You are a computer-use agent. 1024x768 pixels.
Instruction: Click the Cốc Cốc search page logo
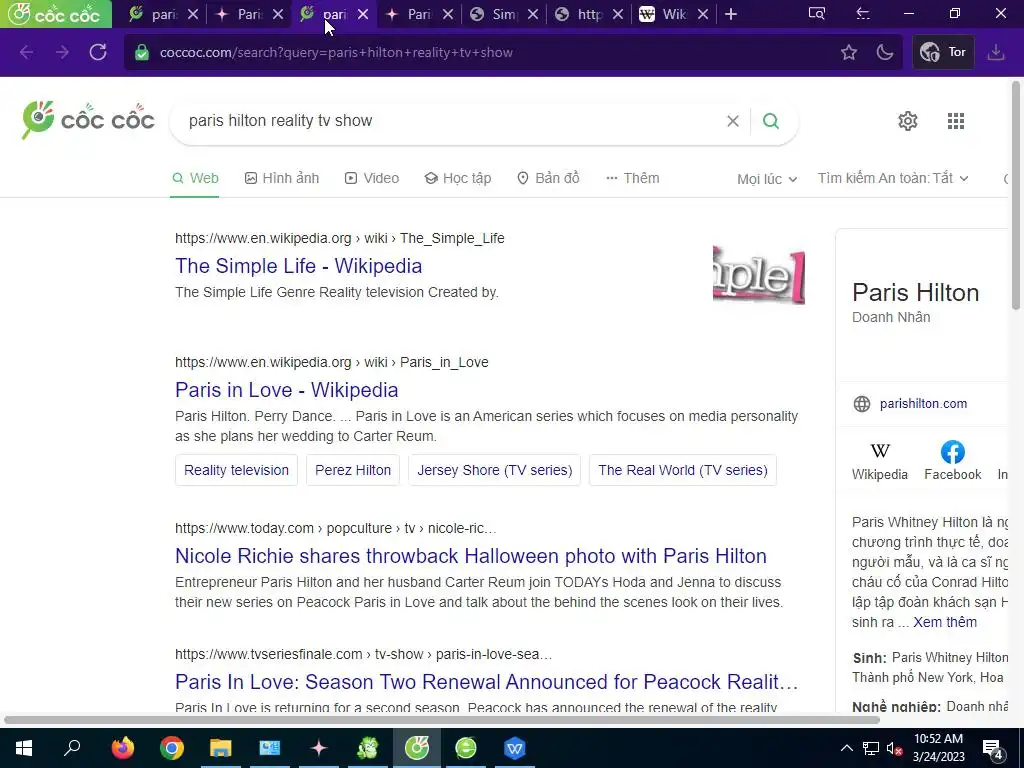[x=88, y=120]
